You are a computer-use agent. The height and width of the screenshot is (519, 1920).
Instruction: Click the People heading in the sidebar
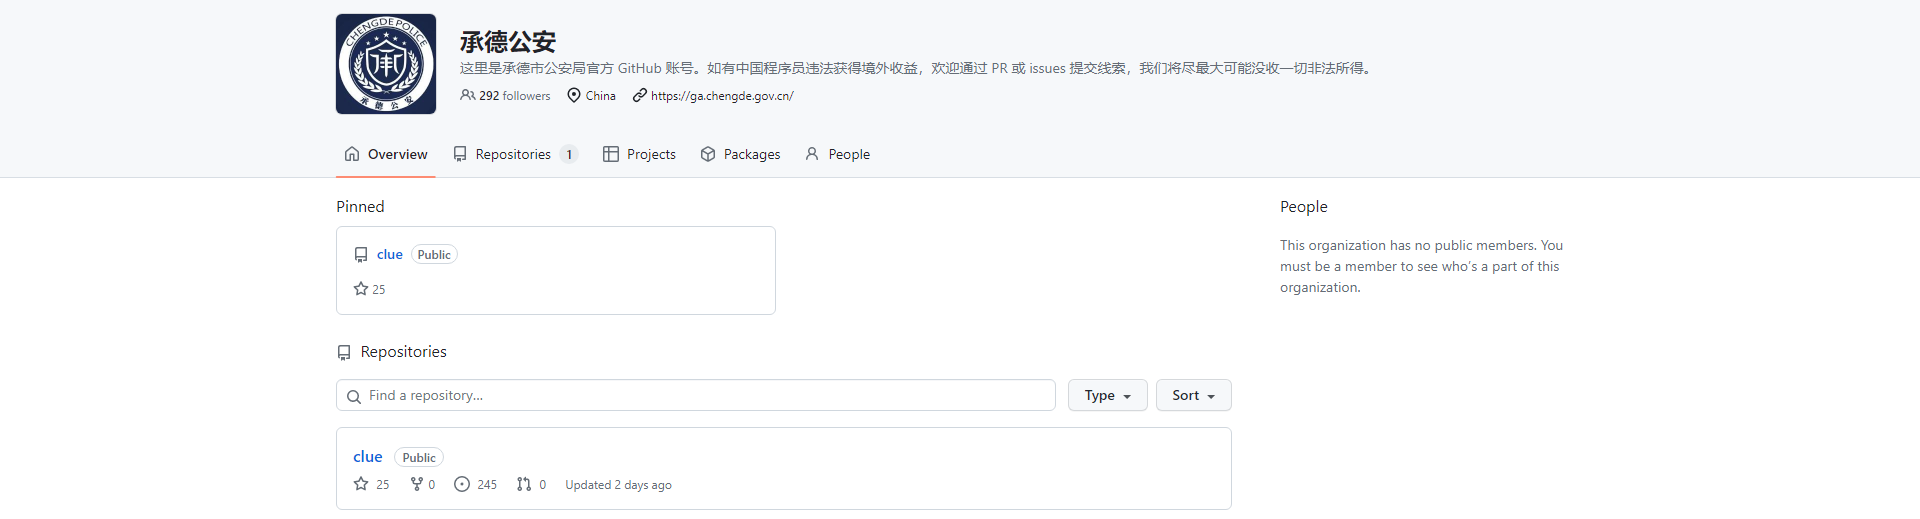1304,206
